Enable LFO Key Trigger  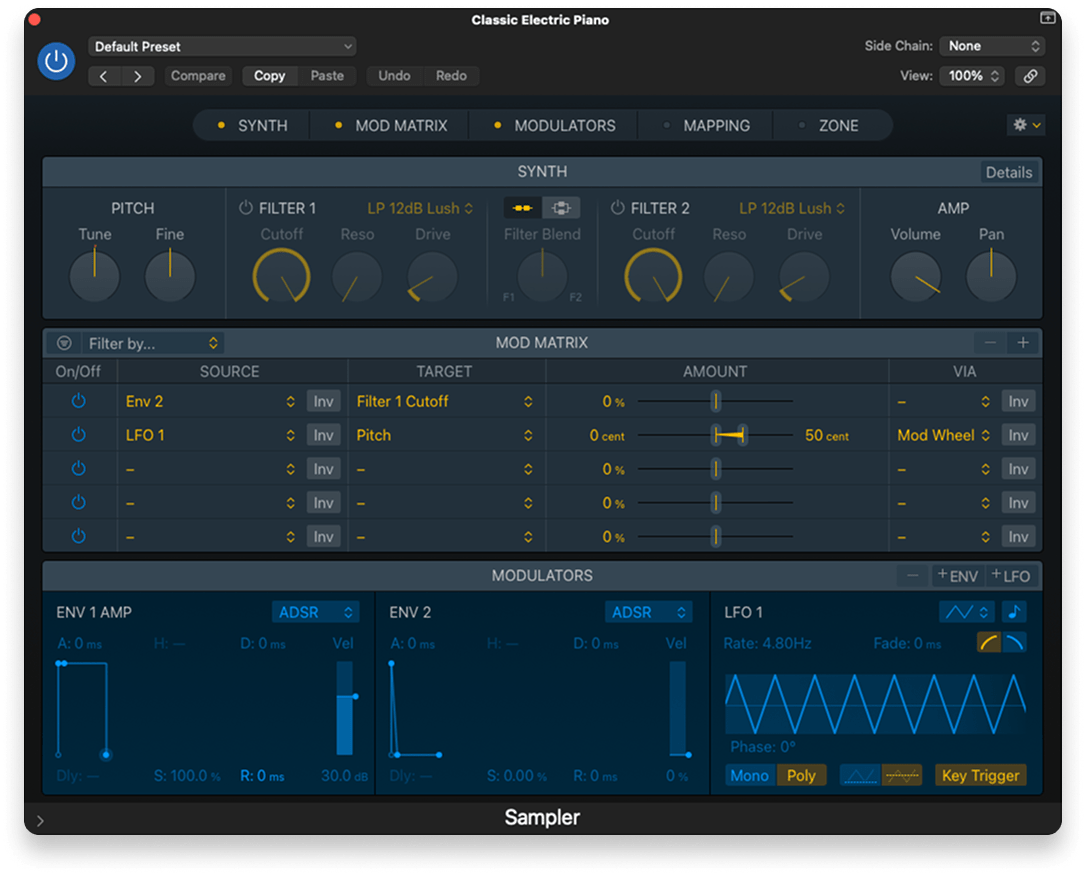pyautogui.click(x=980, y=775)
